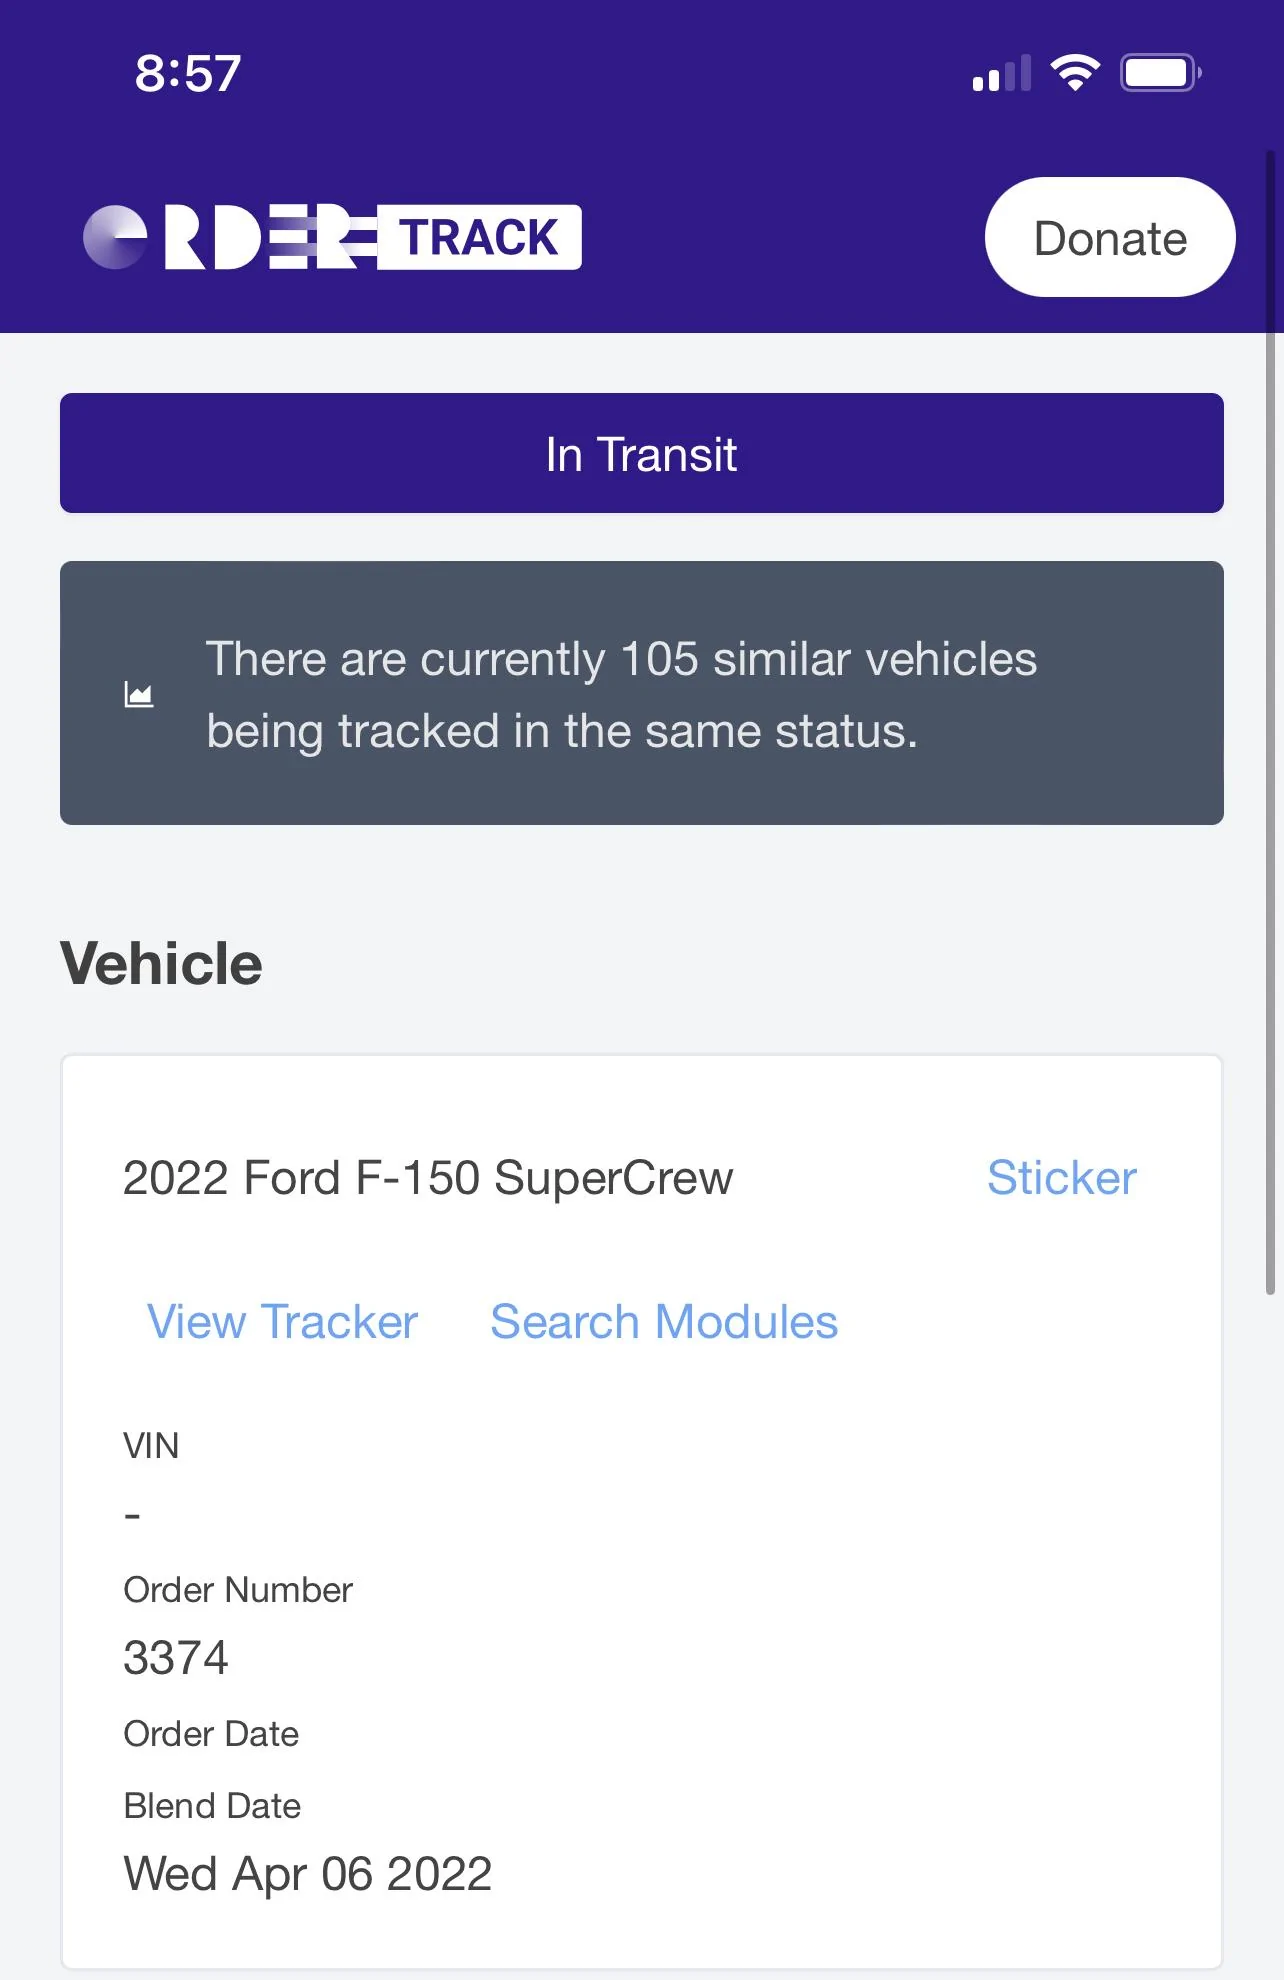
Task: Click the page scrollbar on the right edge
Action: 1270,720
